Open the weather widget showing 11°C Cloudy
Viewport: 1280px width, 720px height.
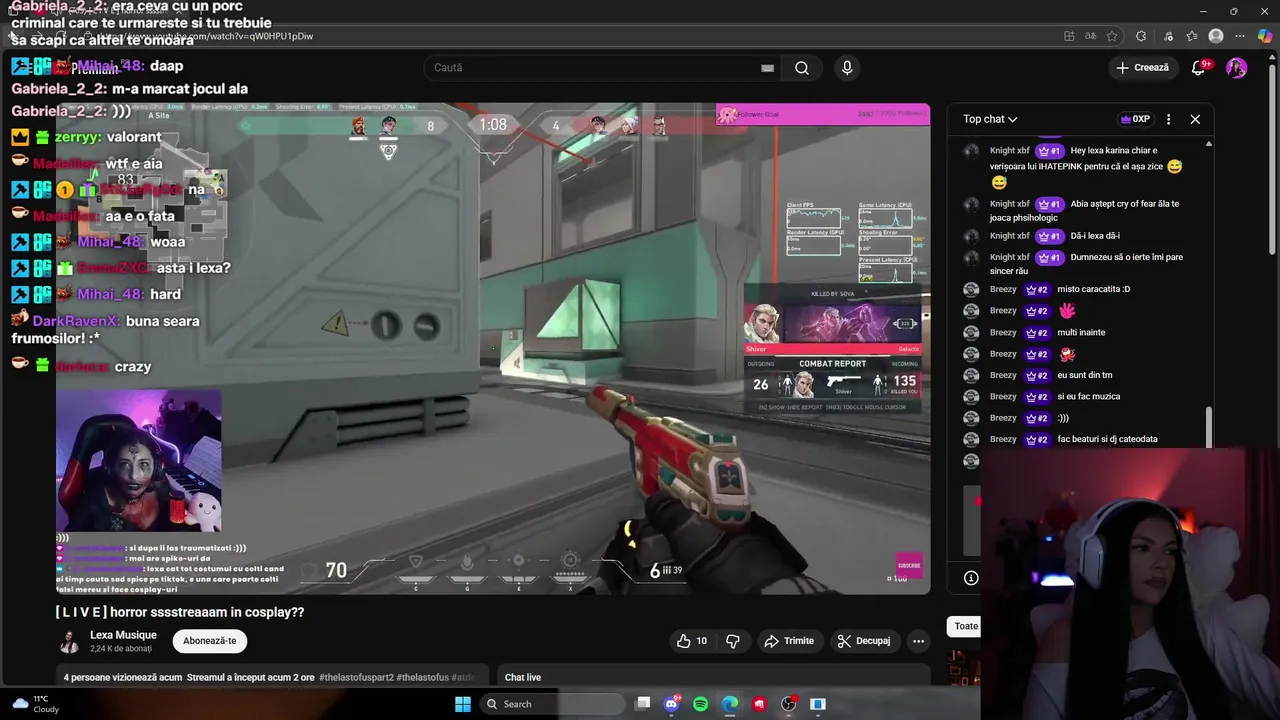(x=34, y=704)
